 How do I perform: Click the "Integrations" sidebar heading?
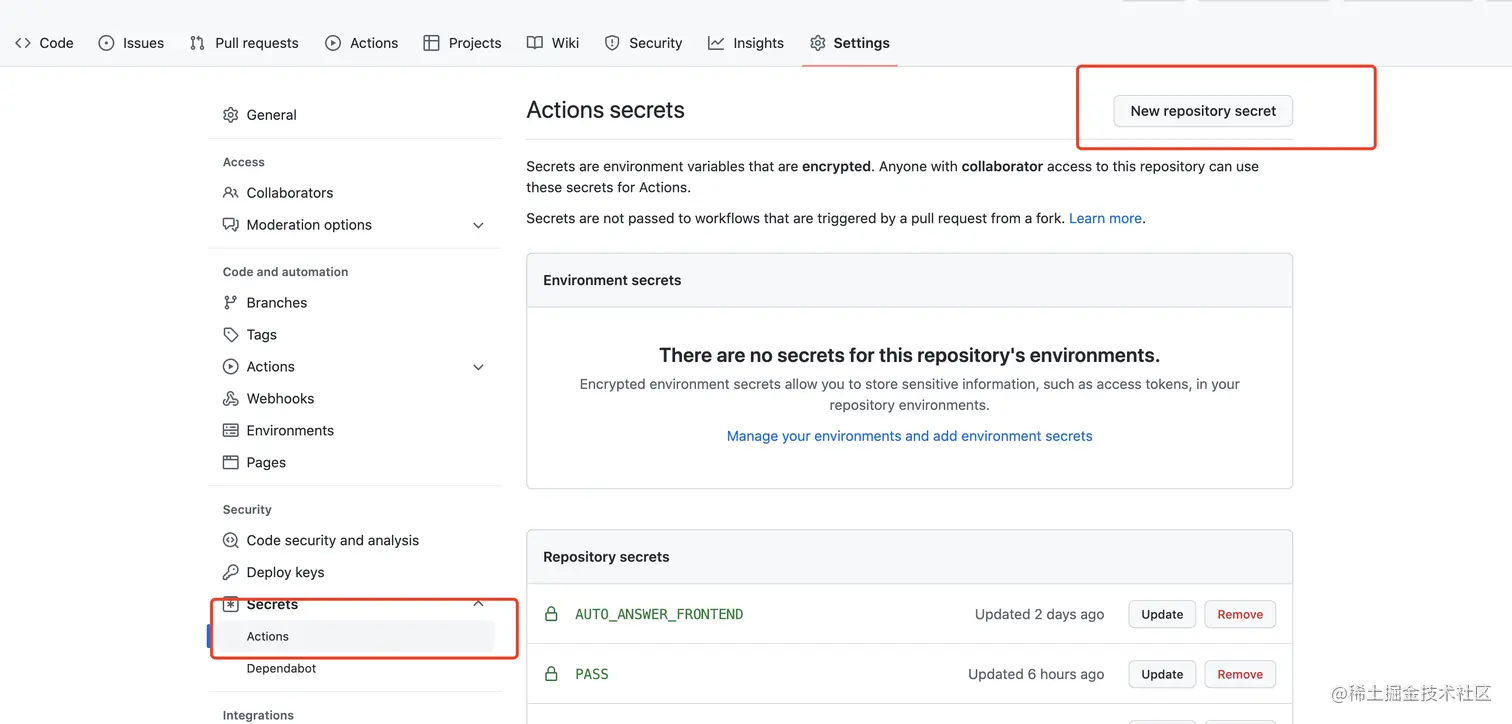coord(258,715)
